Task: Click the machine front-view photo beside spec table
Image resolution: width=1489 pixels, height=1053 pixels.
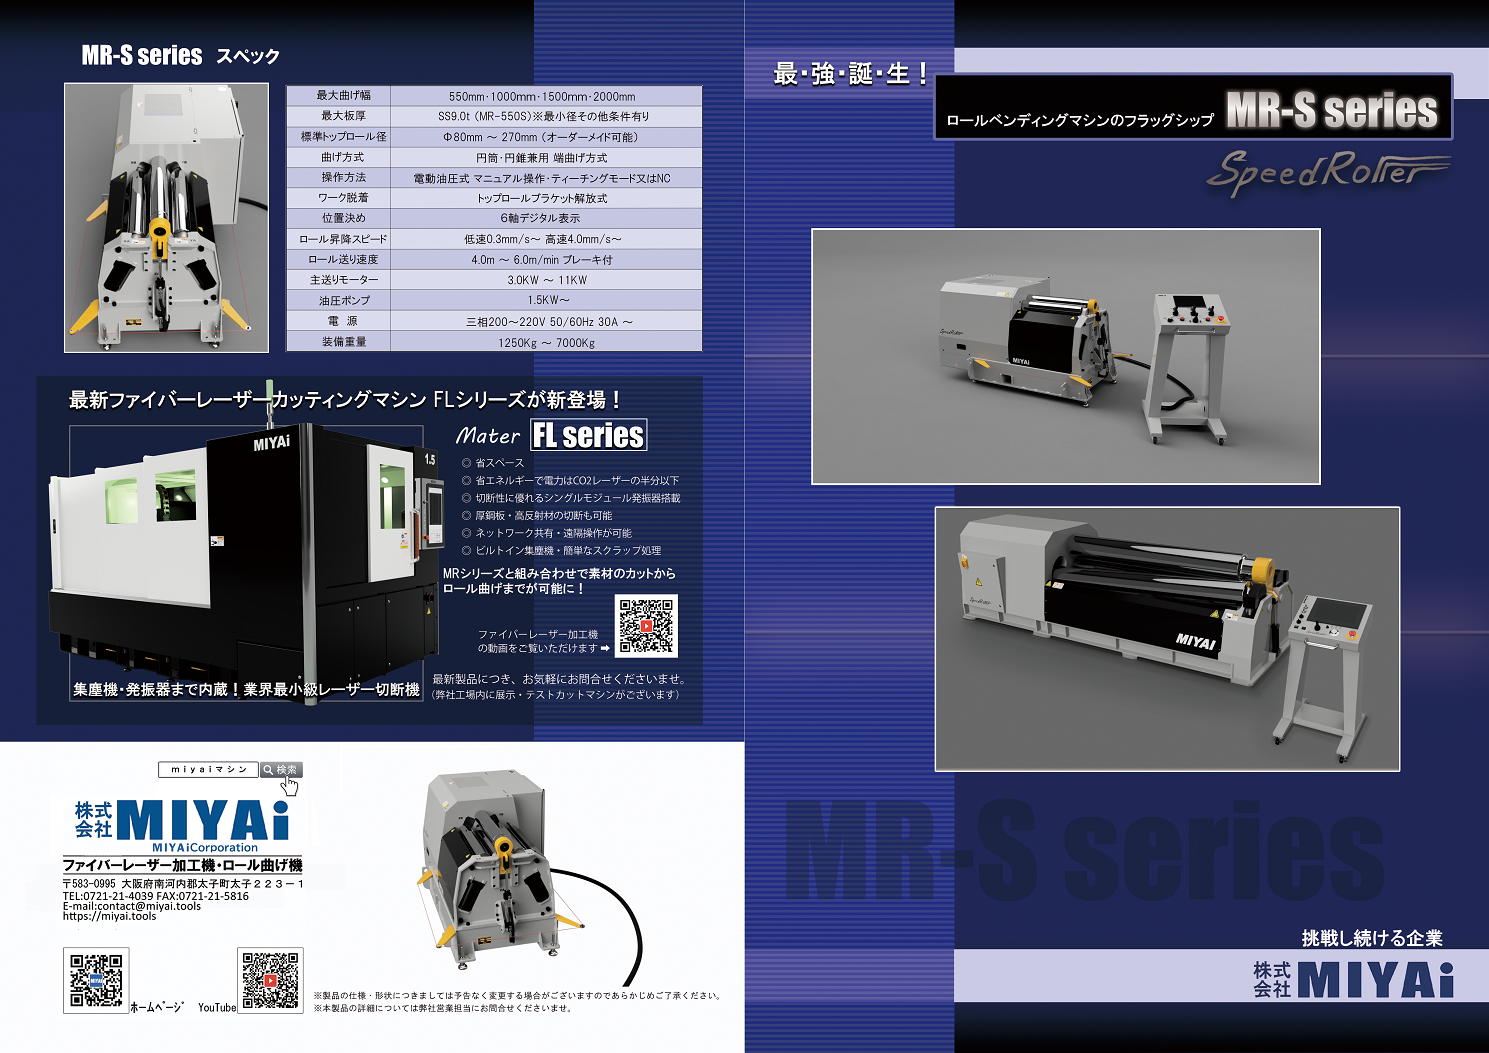Action: pos(166,217)
